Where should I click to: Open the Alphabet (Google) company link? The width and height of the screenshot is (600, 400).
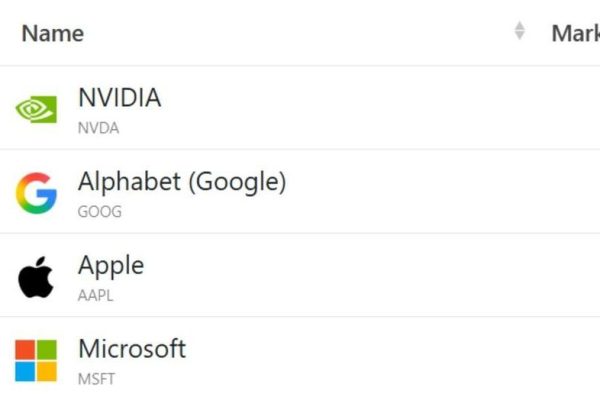coord(182,182)
